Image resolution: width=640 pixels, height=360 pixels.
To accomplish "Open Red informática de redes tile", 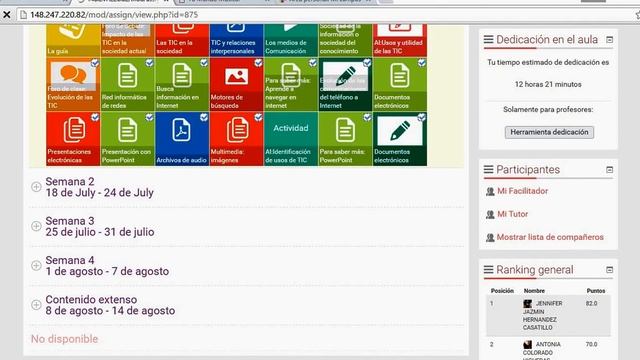I will (127, 84).
